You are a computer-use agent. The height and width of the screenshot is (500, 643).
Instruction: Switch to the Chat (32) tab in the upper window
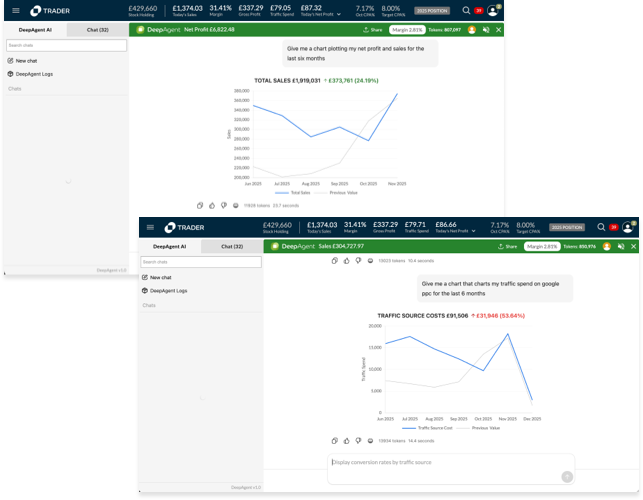click(x=98, y=31)
